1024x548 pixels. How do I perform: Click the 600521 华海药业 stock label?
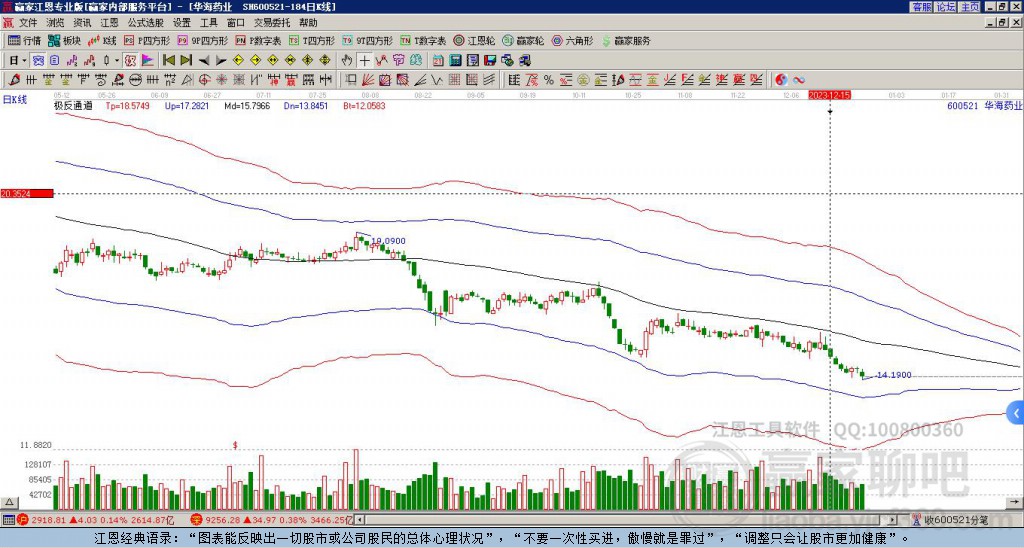pos(984,105)
